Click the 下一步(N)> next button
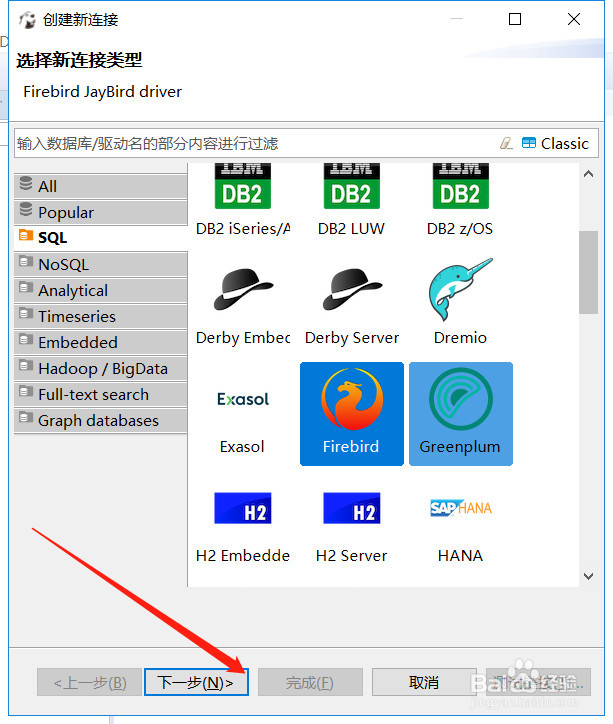 click(x=196, y=682)
